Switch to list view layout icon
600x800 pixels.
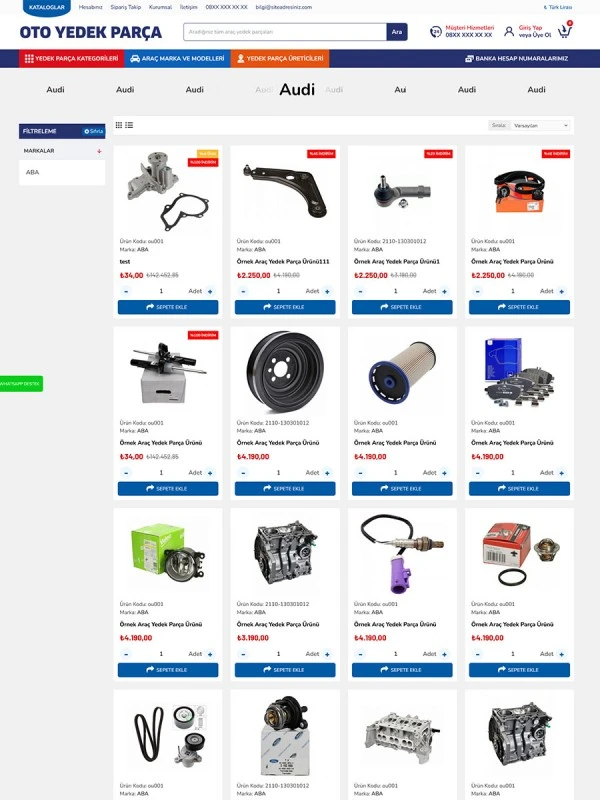(x=129, y=125)
